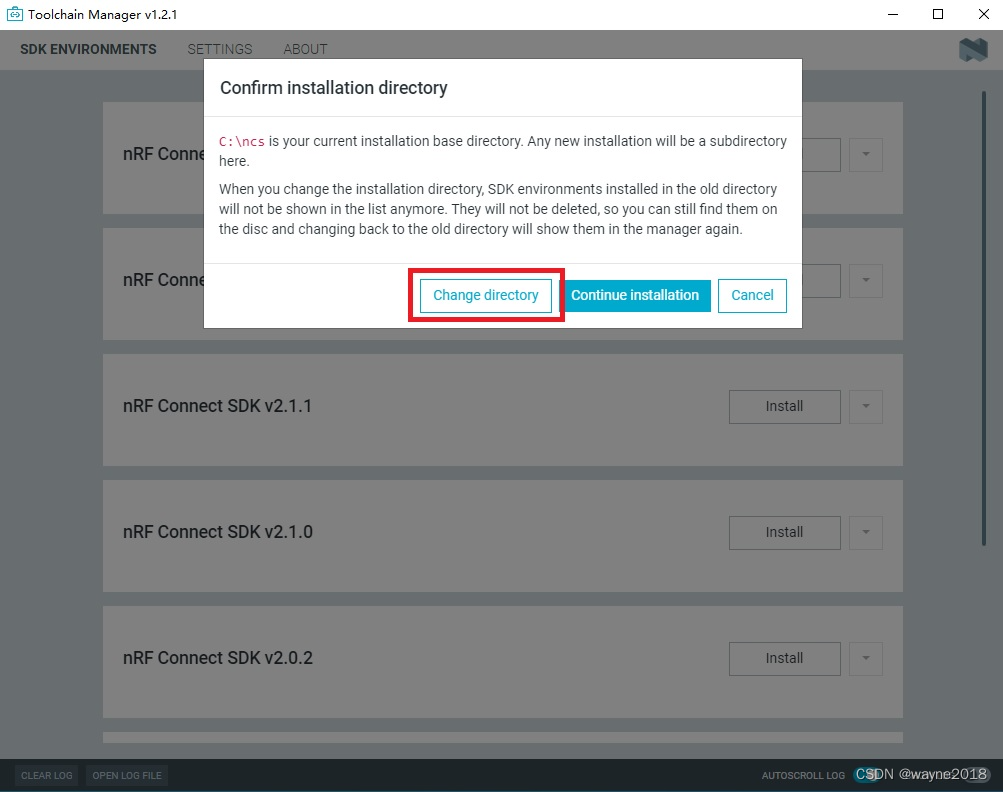Click OPEN LOG FILE button
The height and width of the screenshot is (792, 1003).
[127, 775]
